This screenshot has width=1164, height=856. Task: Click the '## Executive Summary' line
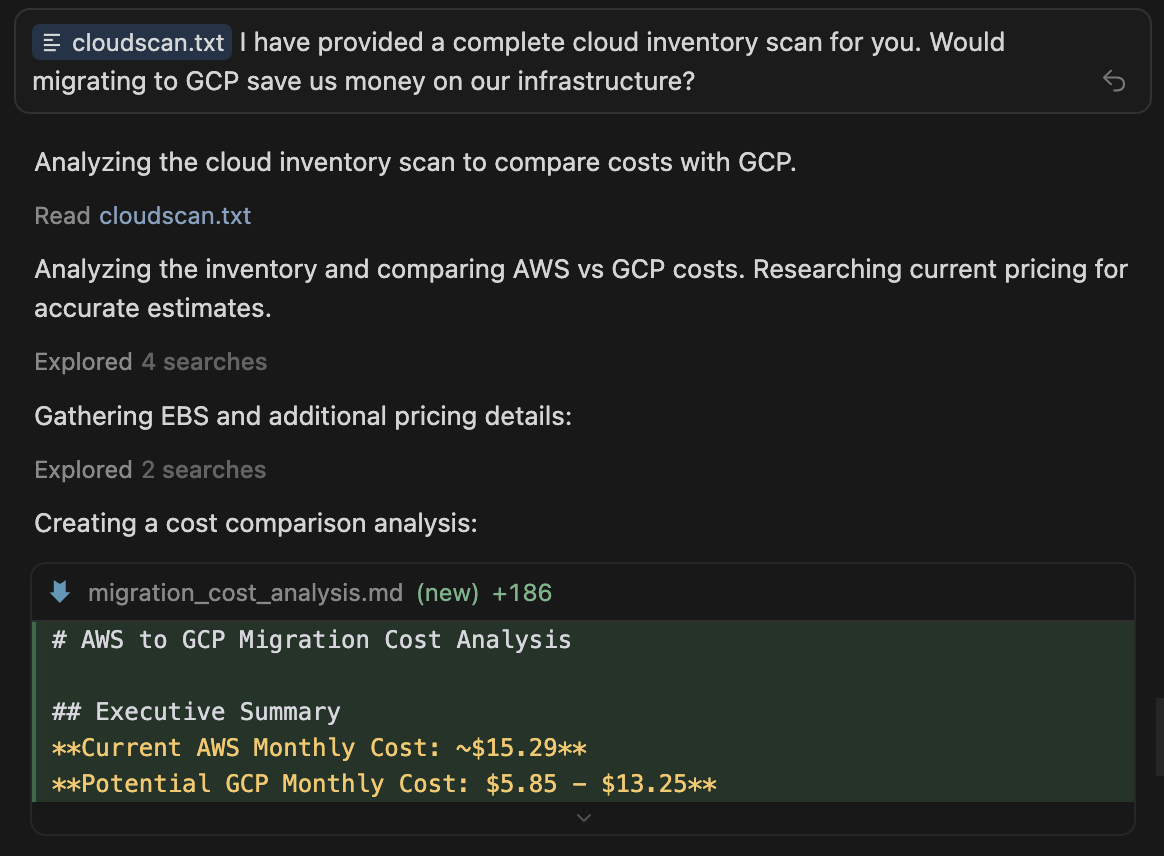196,711
